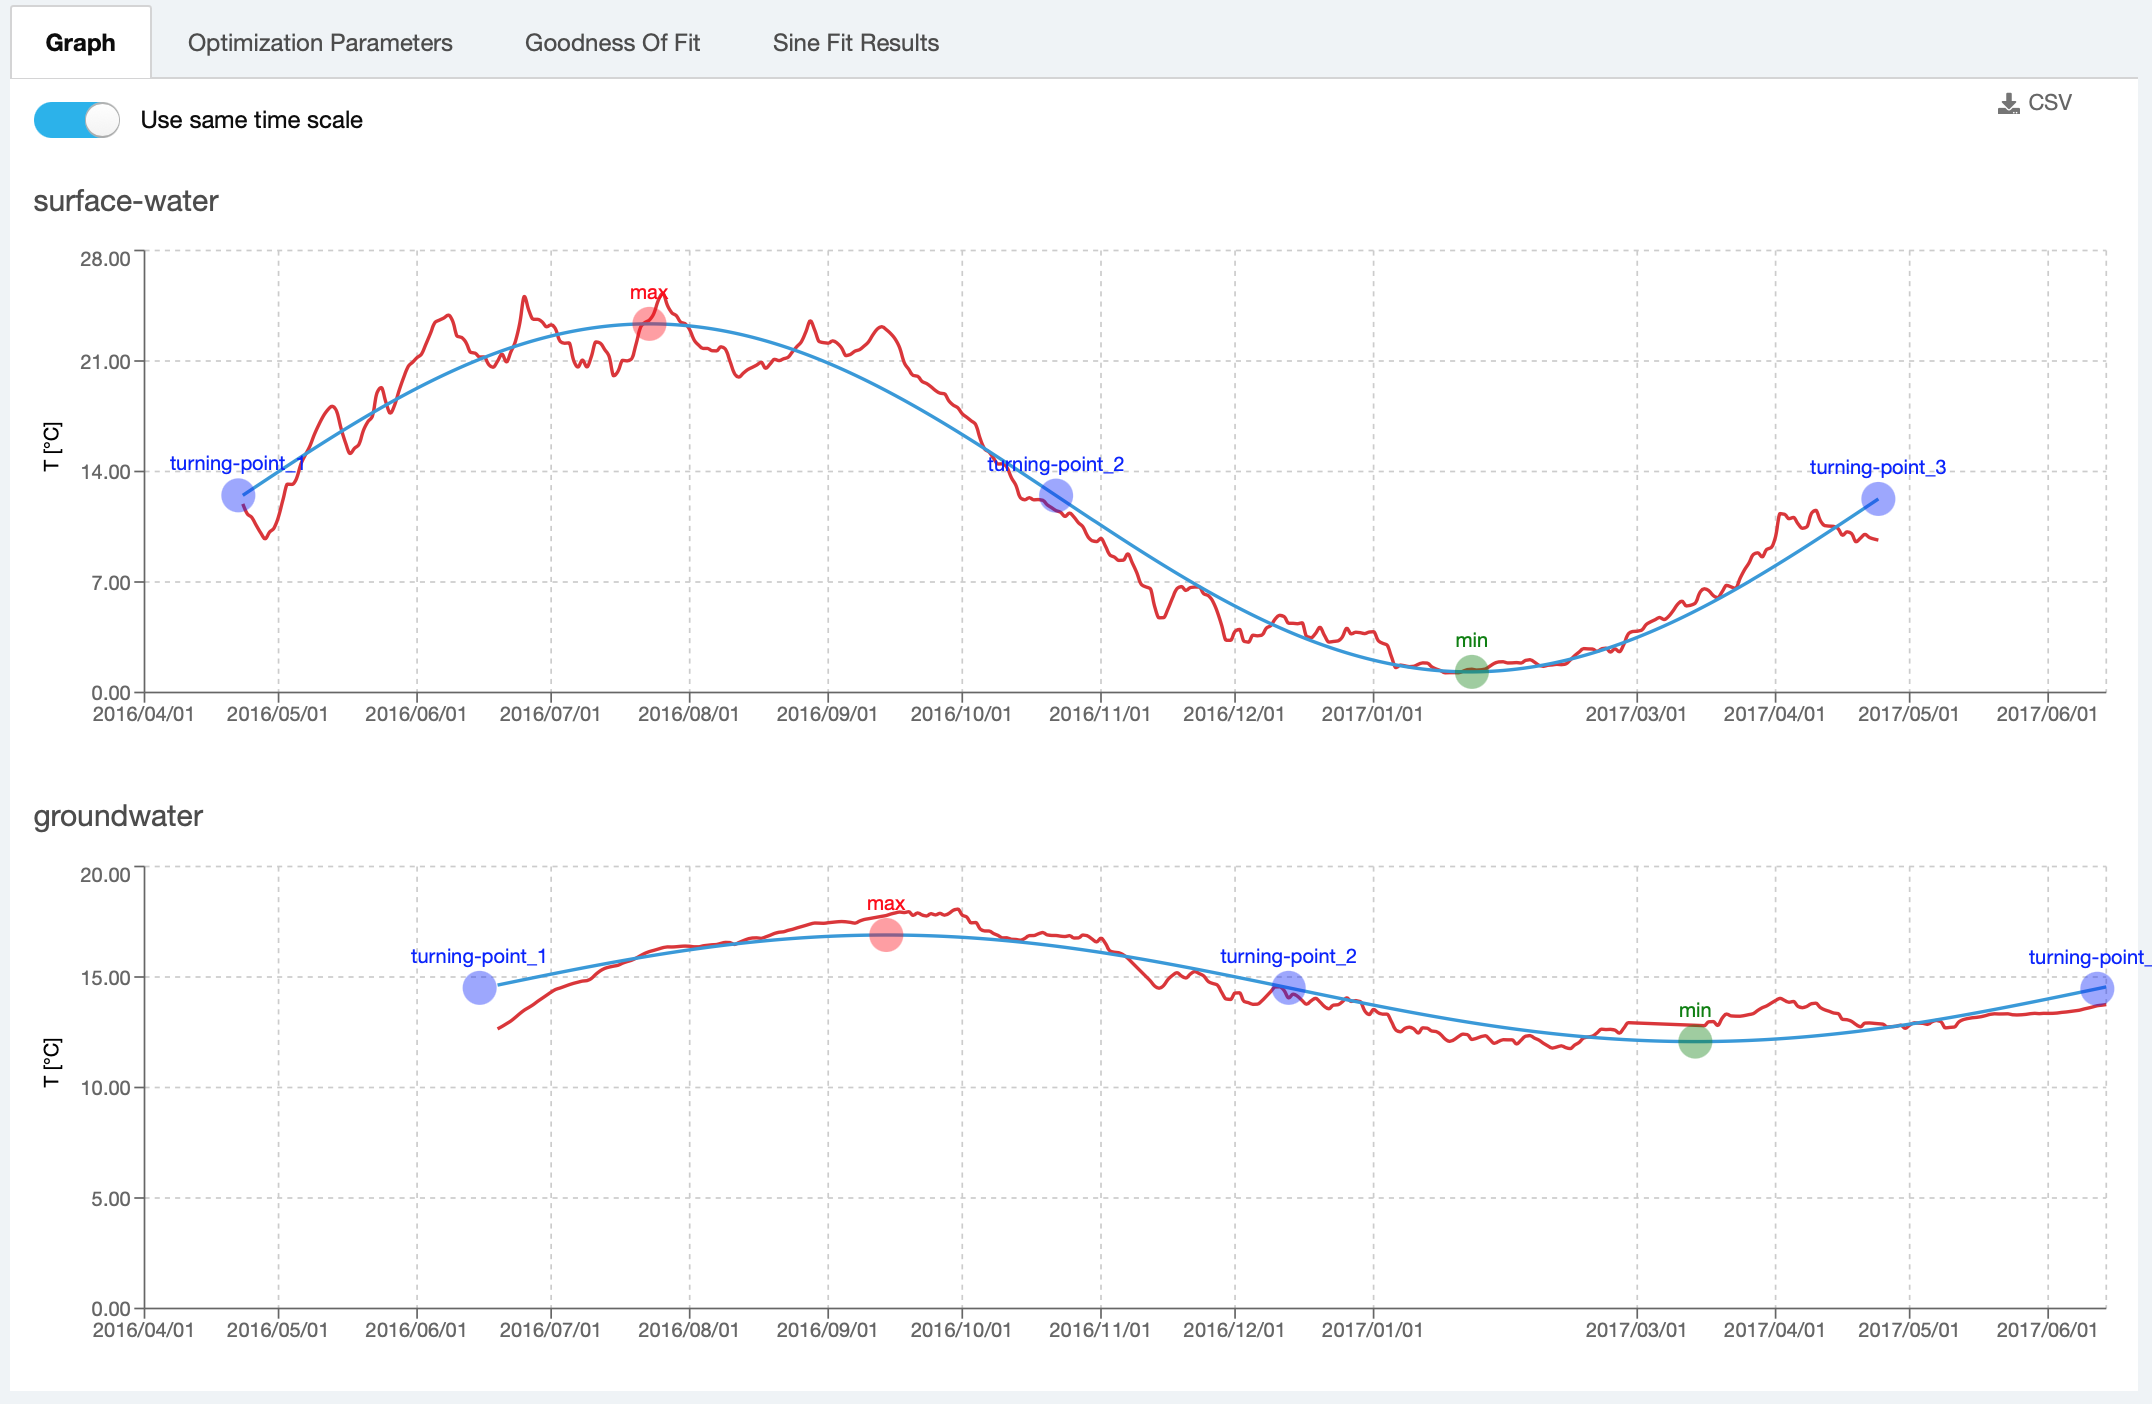Click the Use same time scale label
Viewport: 2152px width, 1404px height.
[x=251, y=120]
